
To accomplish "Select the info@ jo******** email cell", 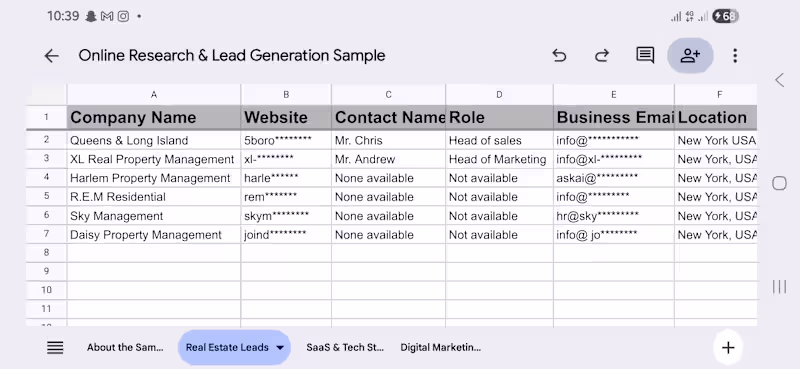I will (x=614, y=235).
